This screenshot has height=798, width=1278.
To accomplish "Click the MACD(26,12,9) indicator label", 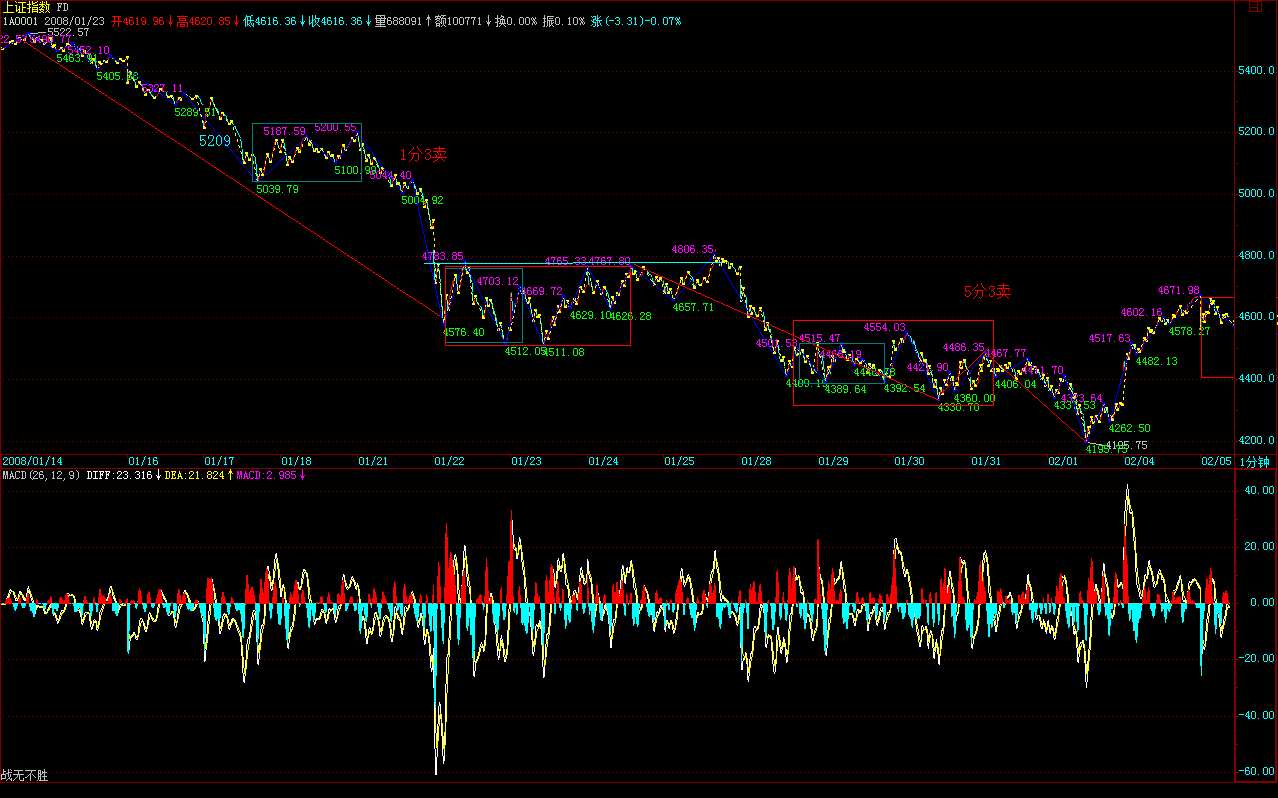I will click(40, 475).
